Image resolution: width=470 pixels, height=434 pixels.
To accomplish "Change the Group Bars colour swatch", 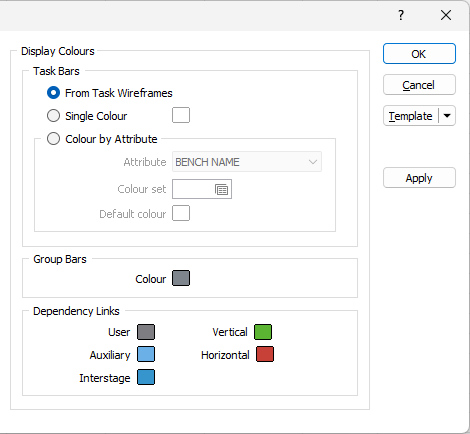I will (181, 278).
